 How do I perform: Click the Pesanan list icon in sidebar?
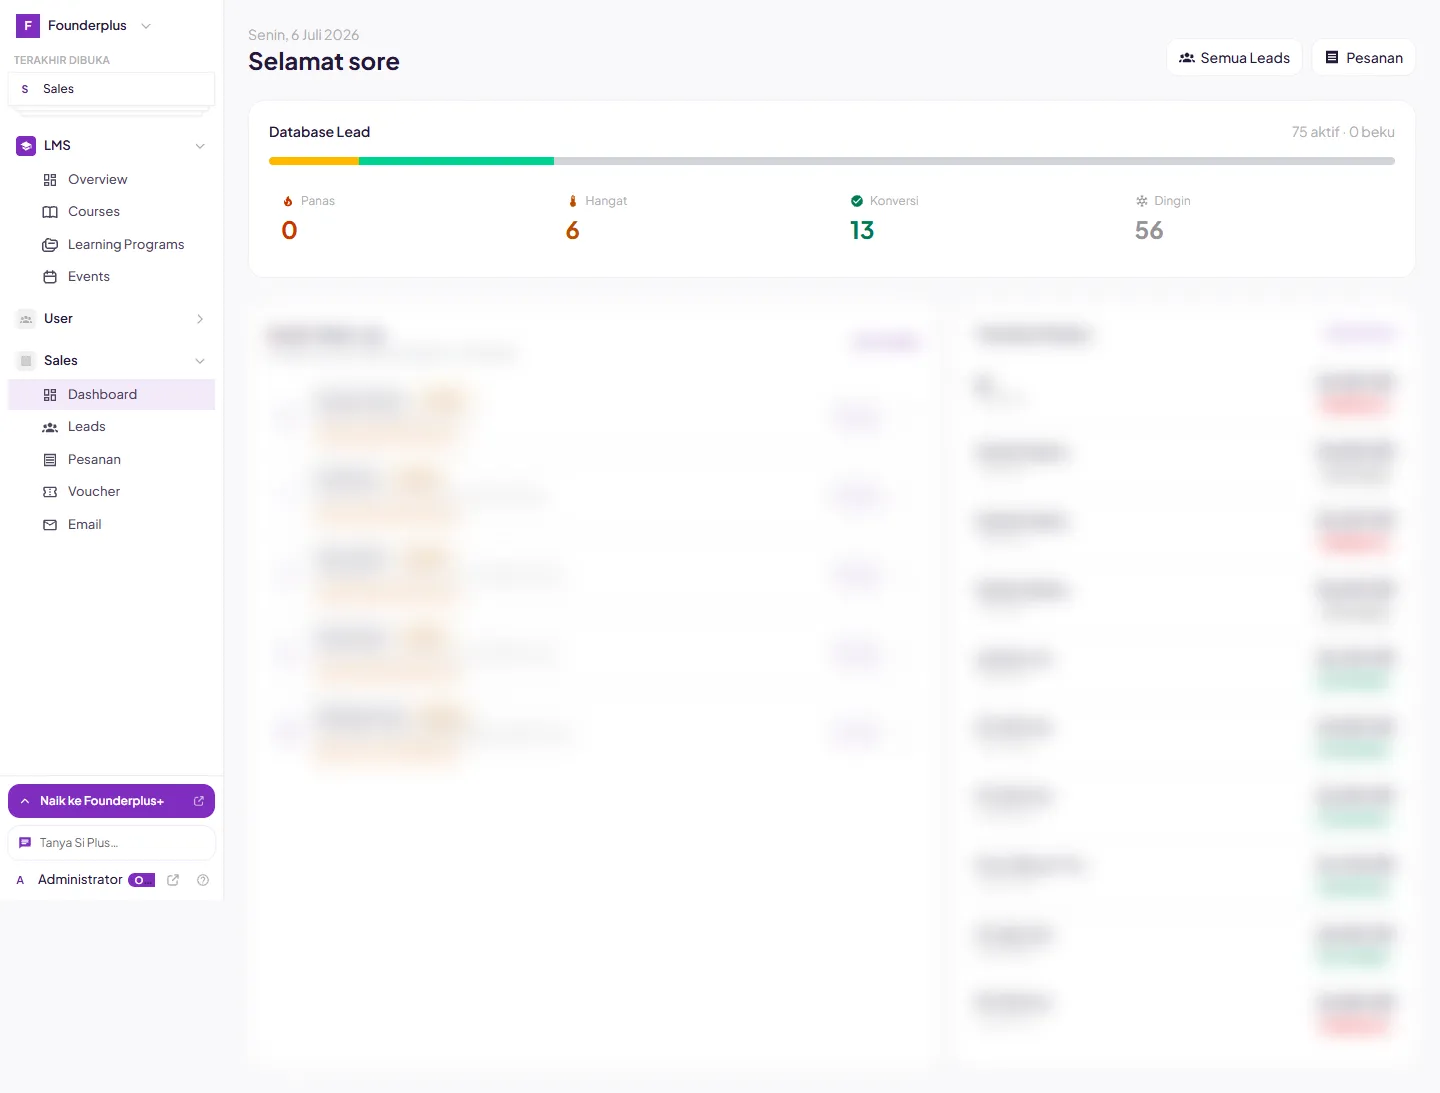pyautogui.click(x=50, y=460)
